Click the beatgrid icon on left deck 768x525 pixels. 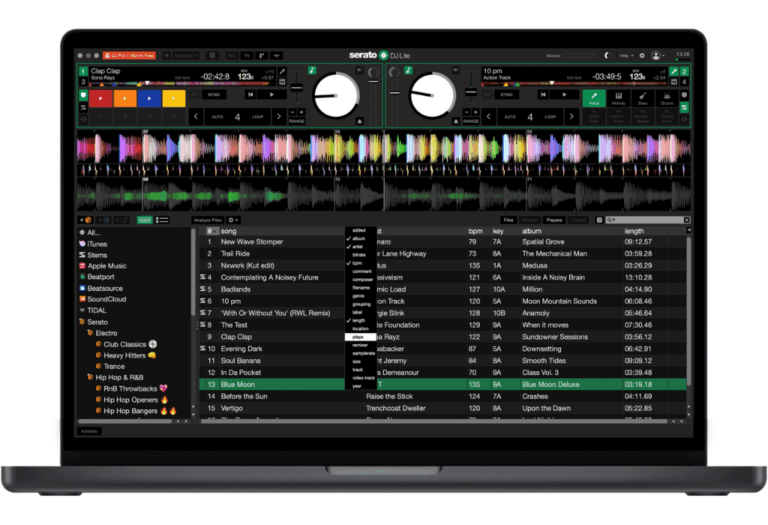point(283,82)
